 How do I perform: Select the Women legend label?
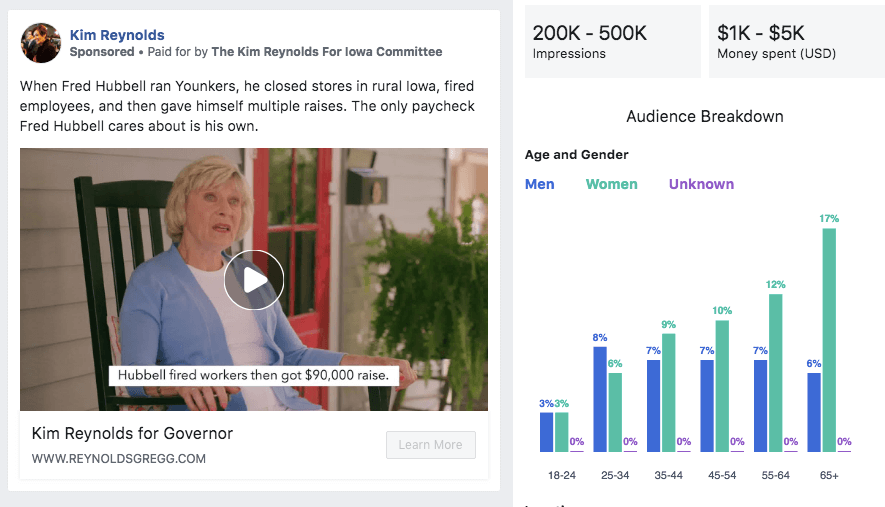point(611,184)
